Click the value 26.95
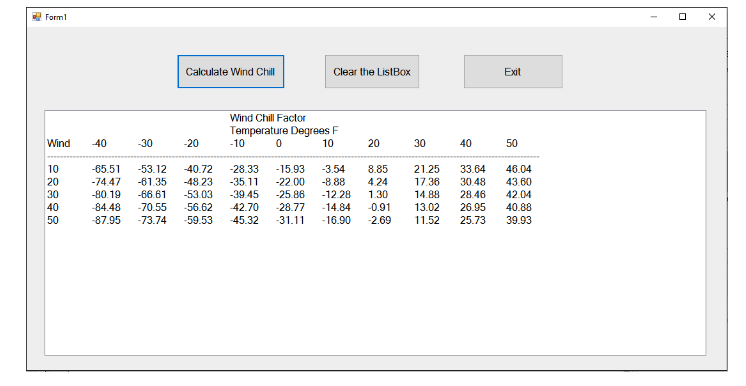 473,208
